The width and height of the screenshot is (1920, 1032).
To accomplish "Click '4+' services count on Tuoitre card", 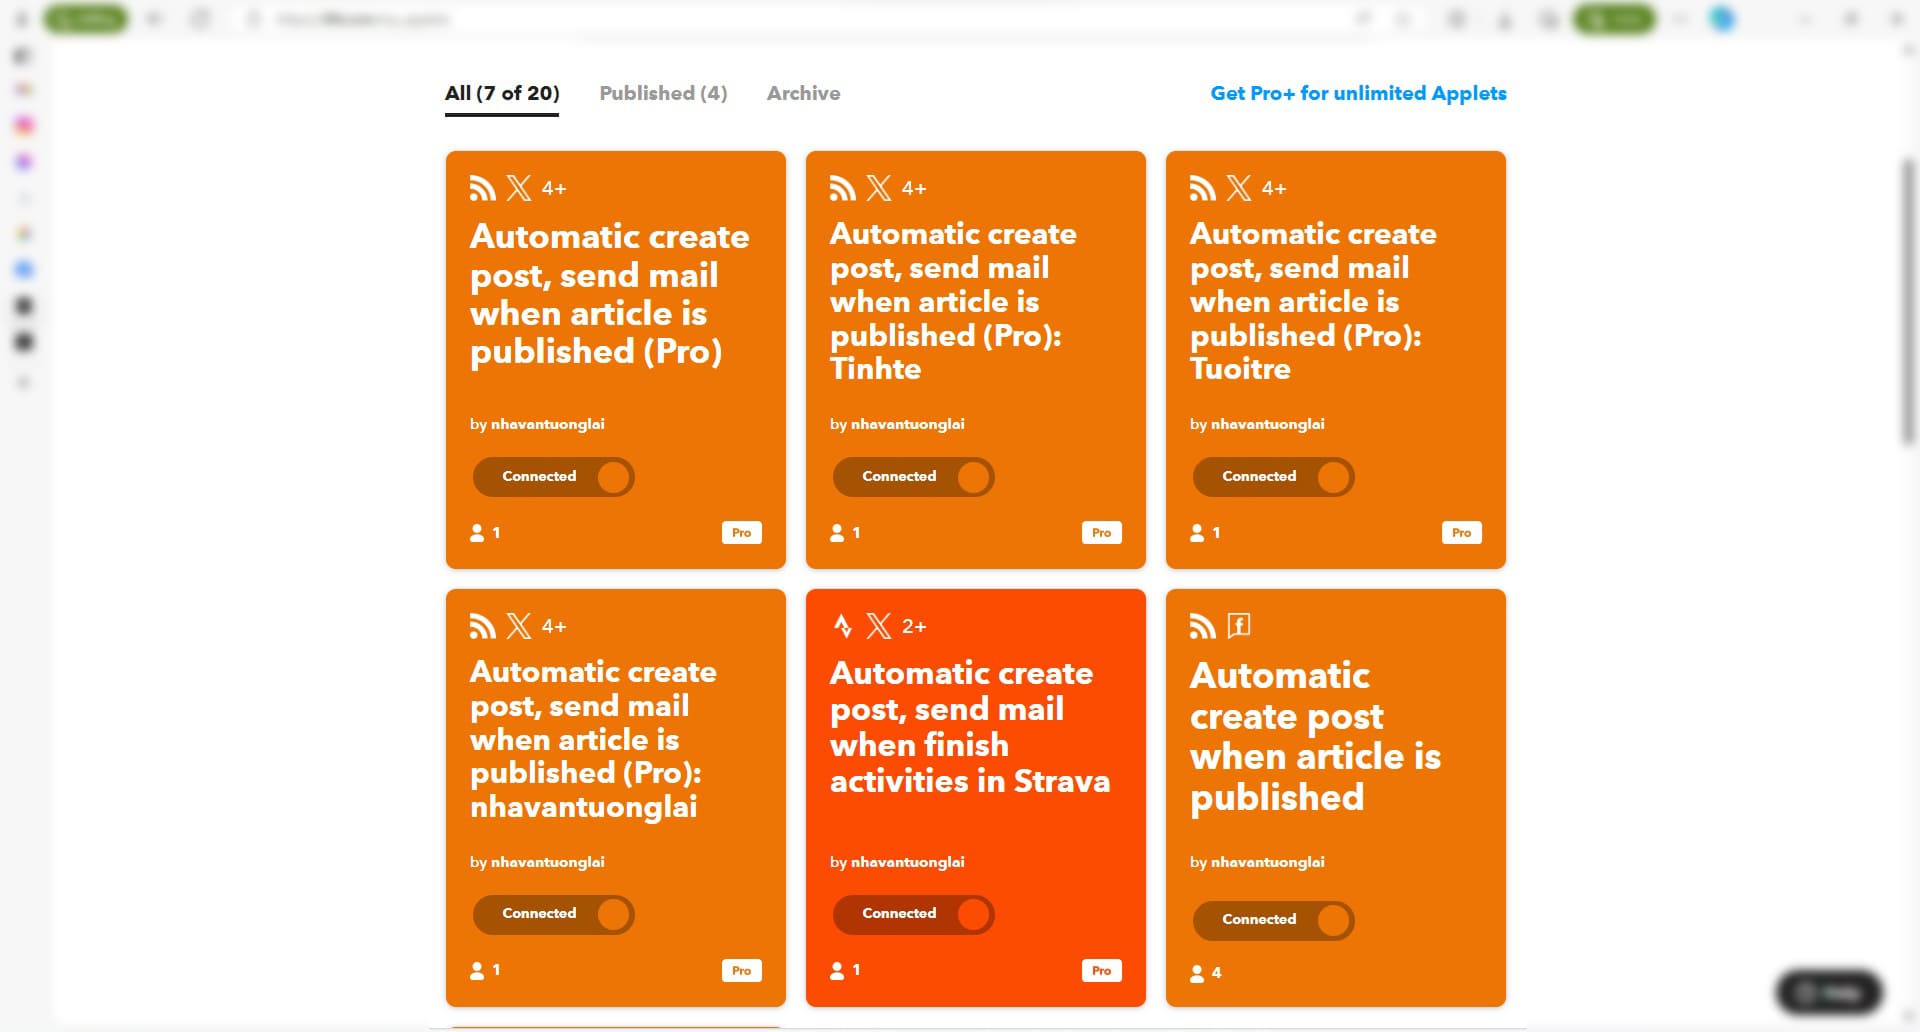I will click(x=1274, y=188).
